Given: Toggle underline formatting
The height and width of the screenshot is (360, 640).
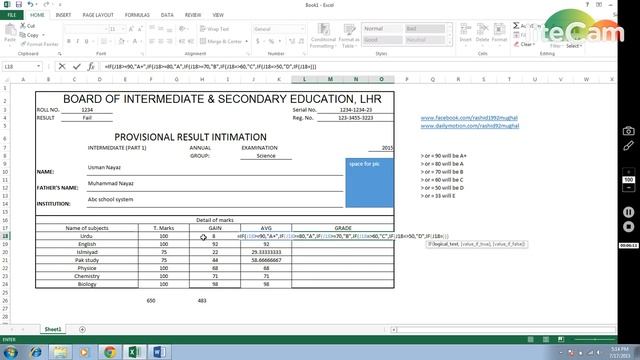Looking at the screenshot, I should pos(87,41).
